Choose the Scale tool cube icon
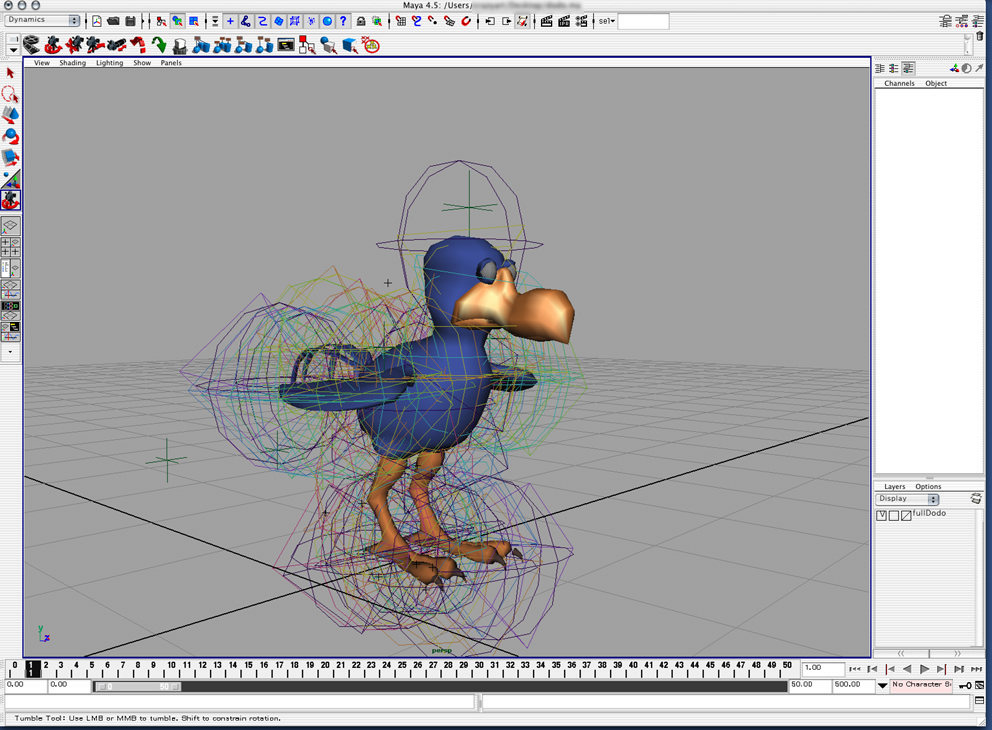Viewport: 992px width, 730px height. point(10,157)
